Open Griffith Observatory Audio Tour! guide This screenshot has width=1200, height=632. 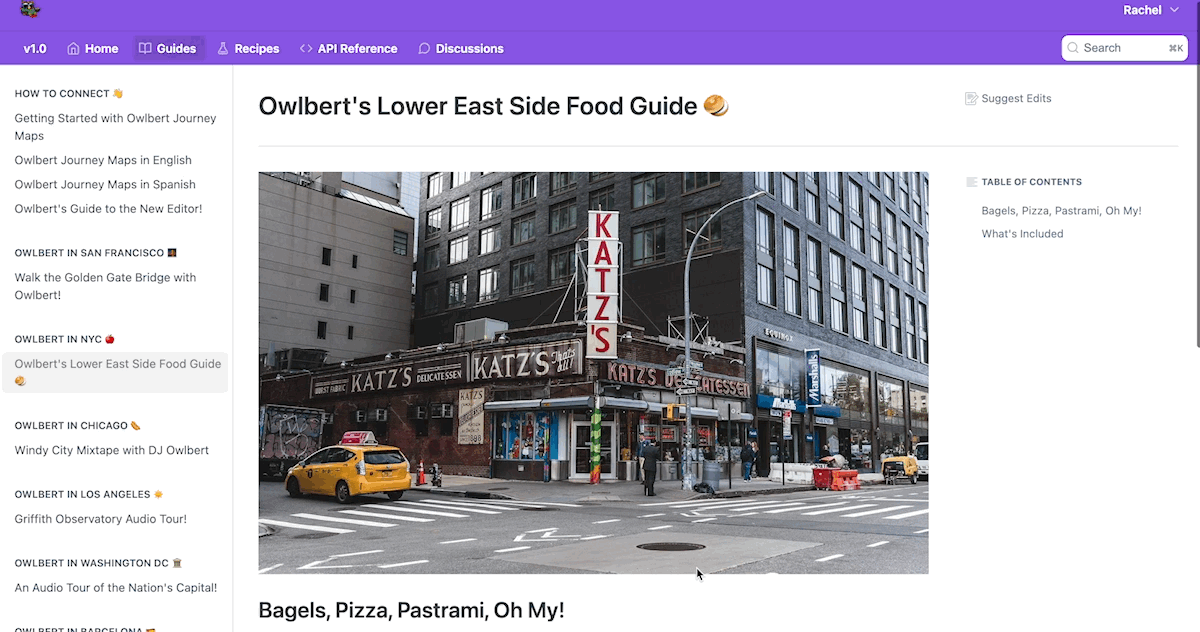[x=101, y=519]
